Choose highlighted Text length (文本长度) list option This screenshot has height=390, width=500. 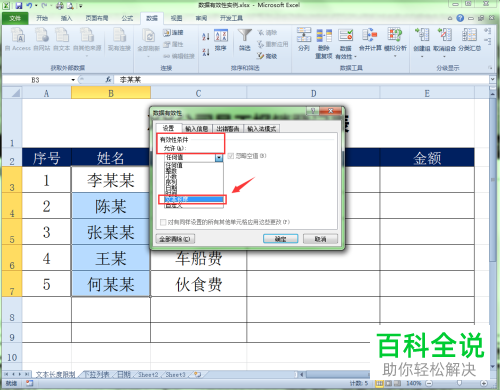(193, 199)
